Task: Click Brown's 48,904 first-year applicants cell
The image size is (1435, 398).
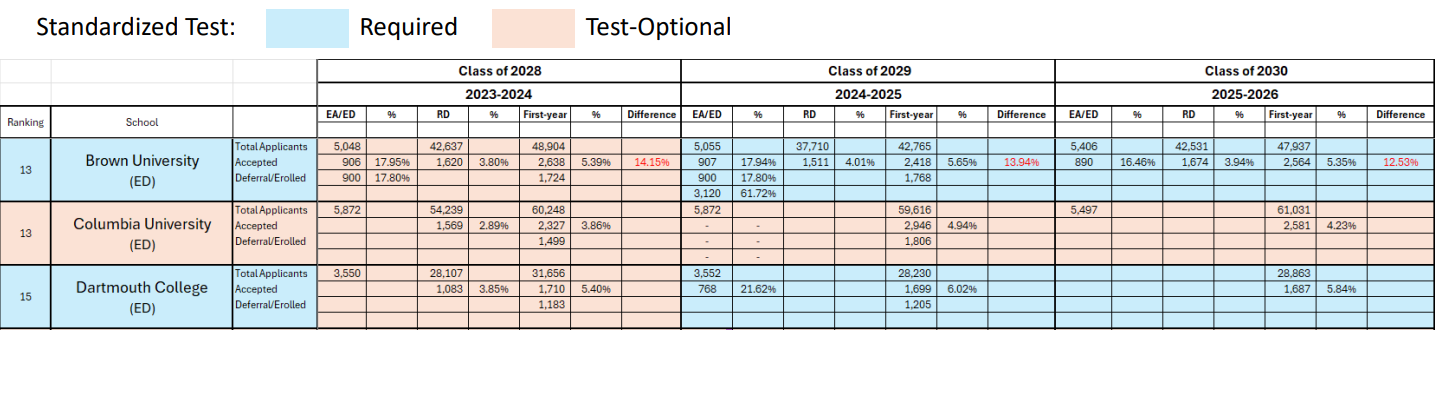Action: (x=543, y=146)
